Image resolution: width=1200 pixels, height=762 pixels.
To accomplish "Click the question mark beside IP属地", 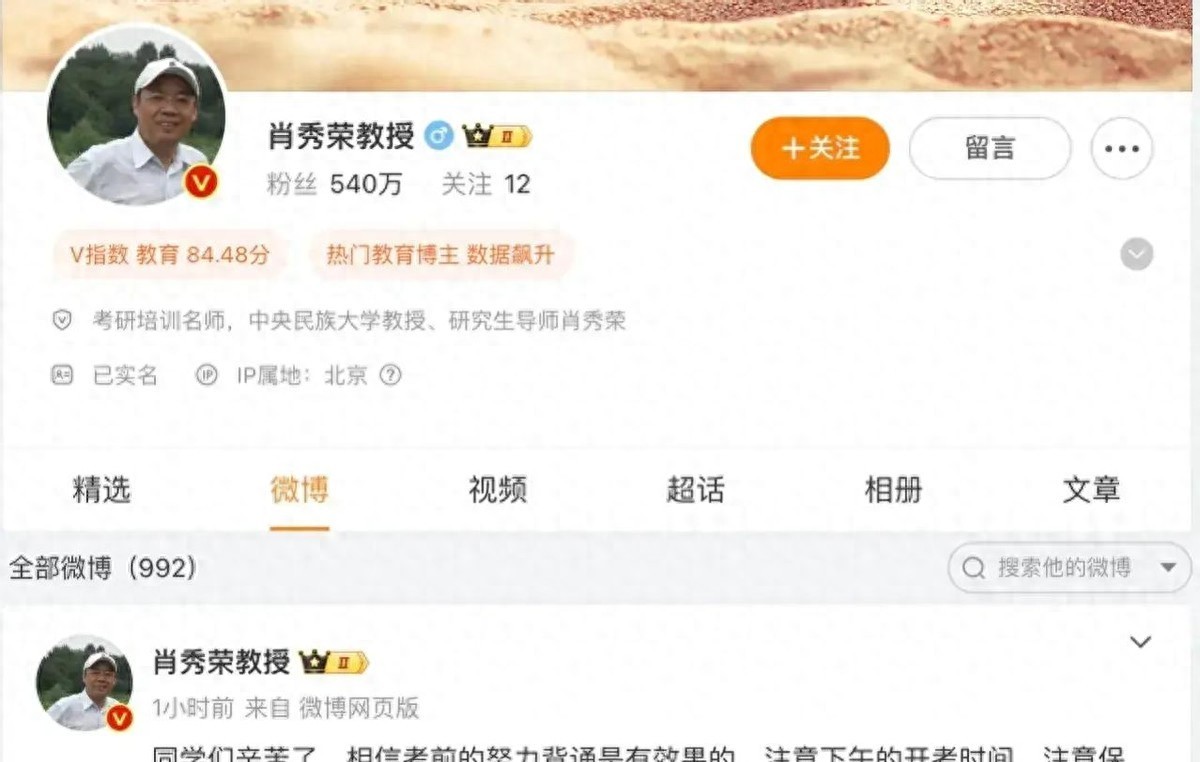I will 391,375.
